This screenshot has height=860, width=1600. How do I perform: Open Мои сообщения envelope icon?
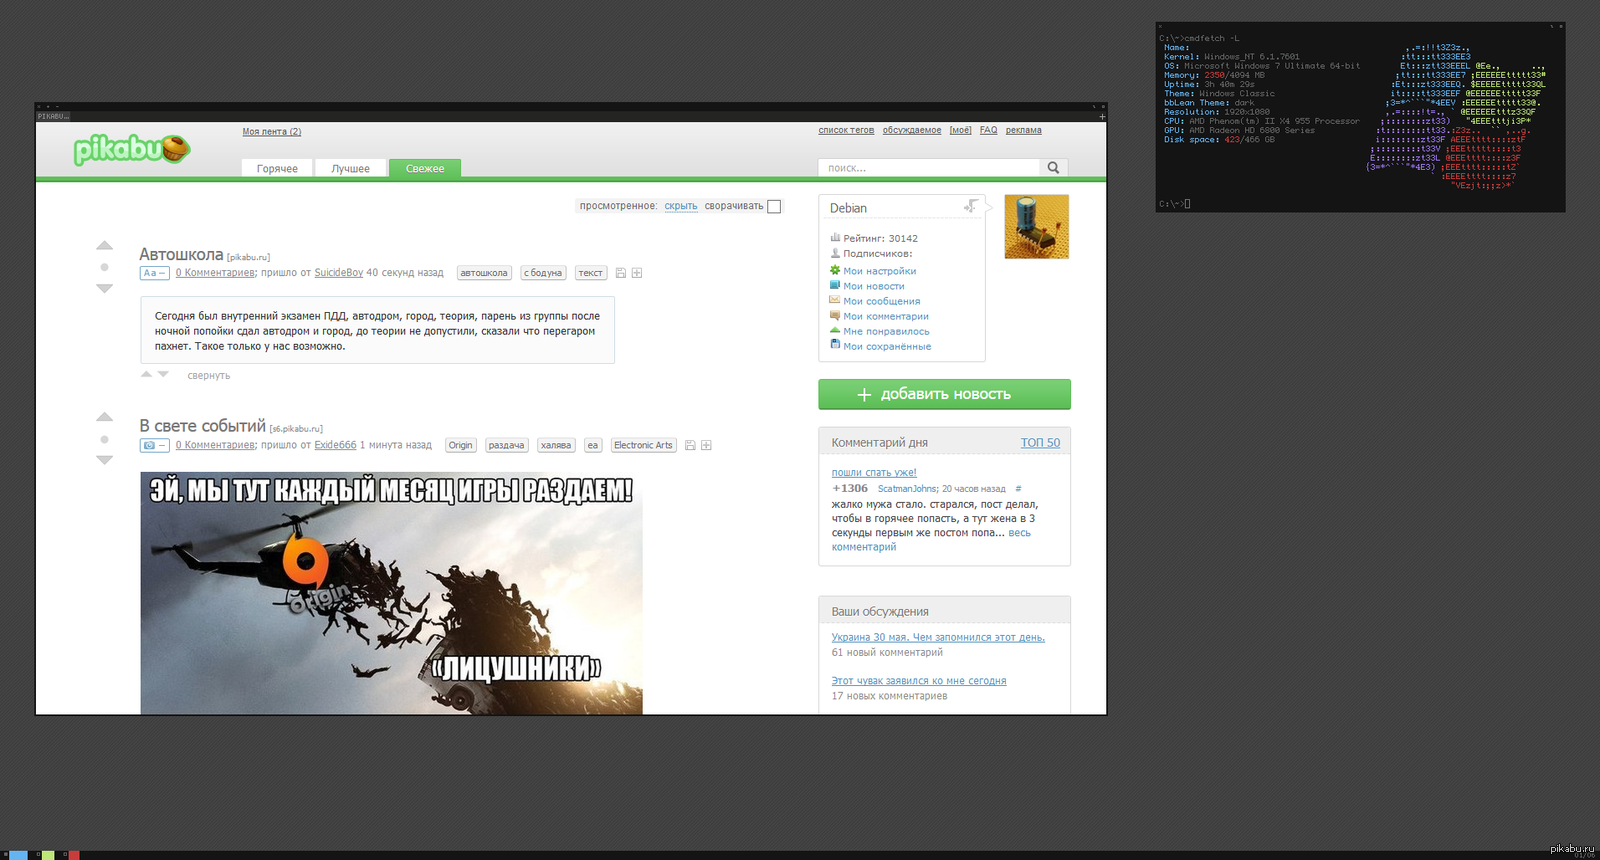click(835, 300)
